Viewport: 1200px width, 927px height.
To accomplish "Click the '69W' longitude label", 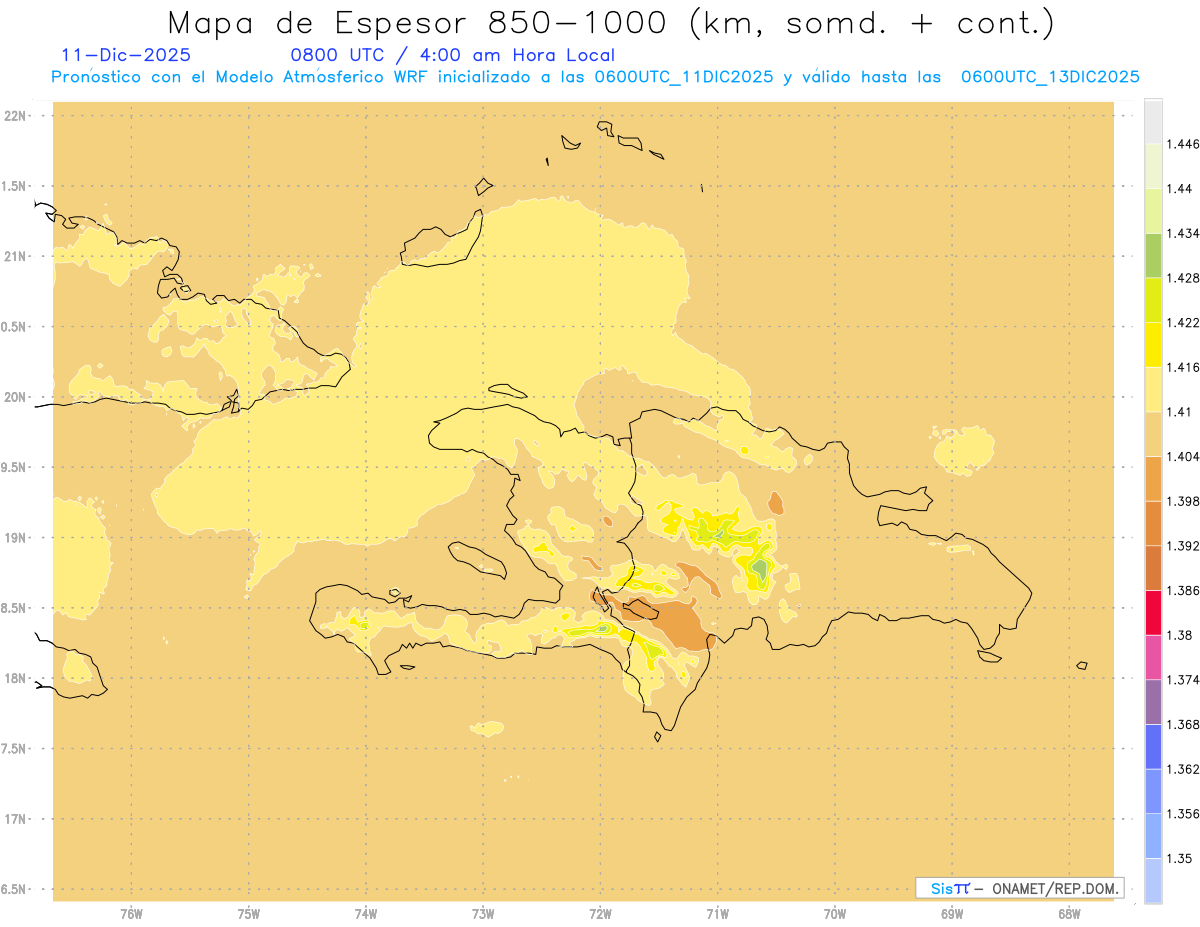I will point(952,913).
